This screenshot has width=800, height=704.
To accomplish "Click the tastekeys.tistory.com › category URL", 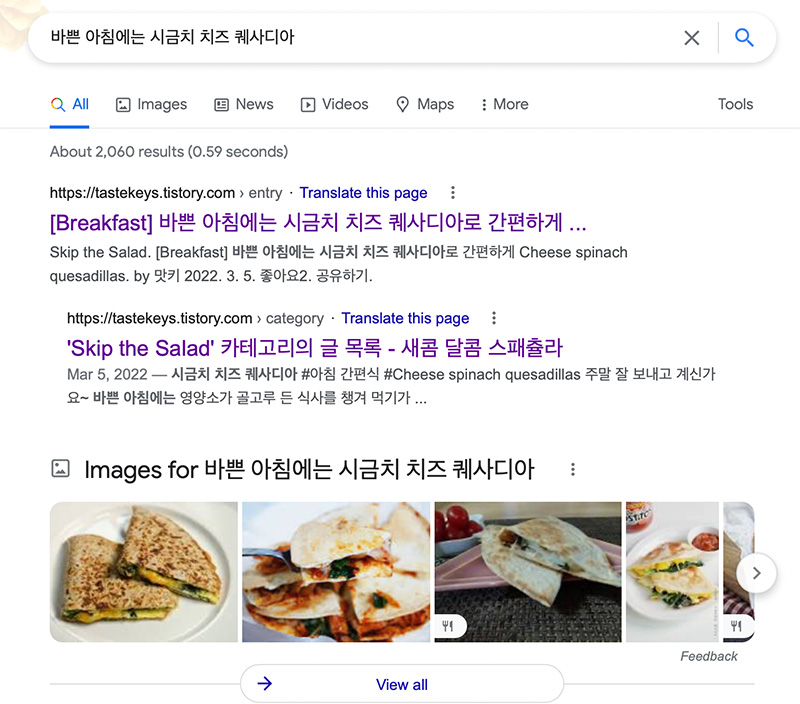I will 195,318.
